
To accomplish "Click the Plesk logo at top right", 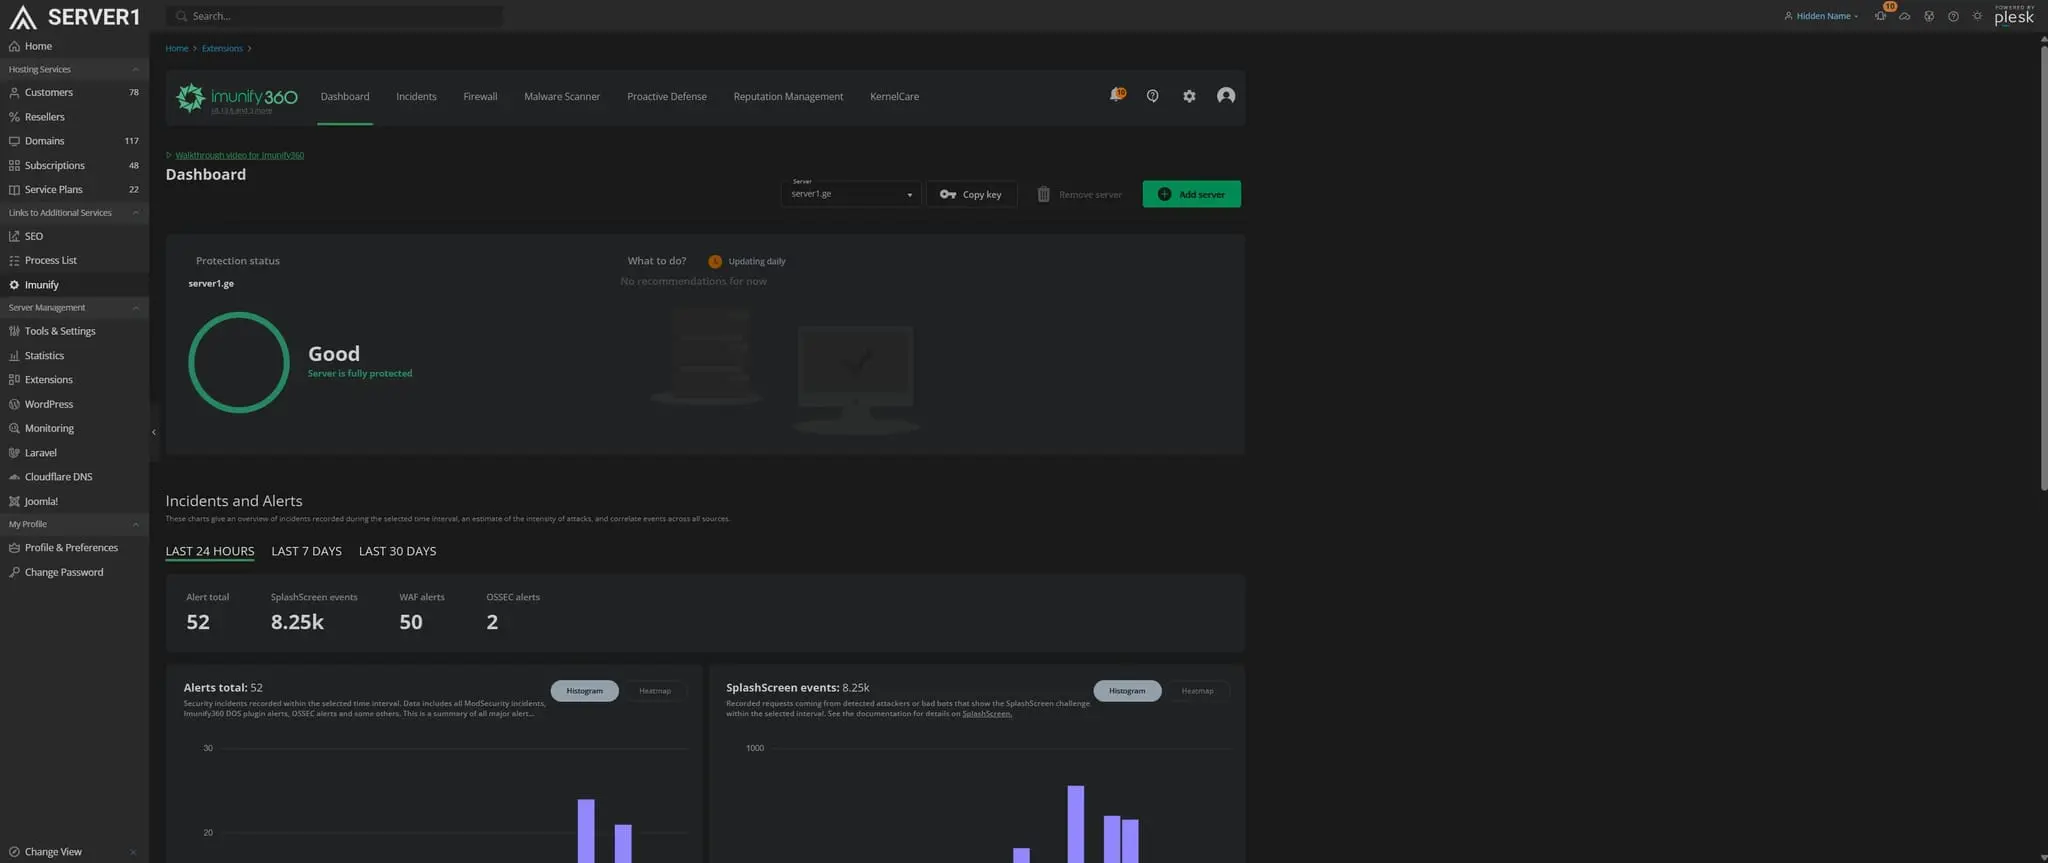I will pyautogui.click(x=2014, y=15).
